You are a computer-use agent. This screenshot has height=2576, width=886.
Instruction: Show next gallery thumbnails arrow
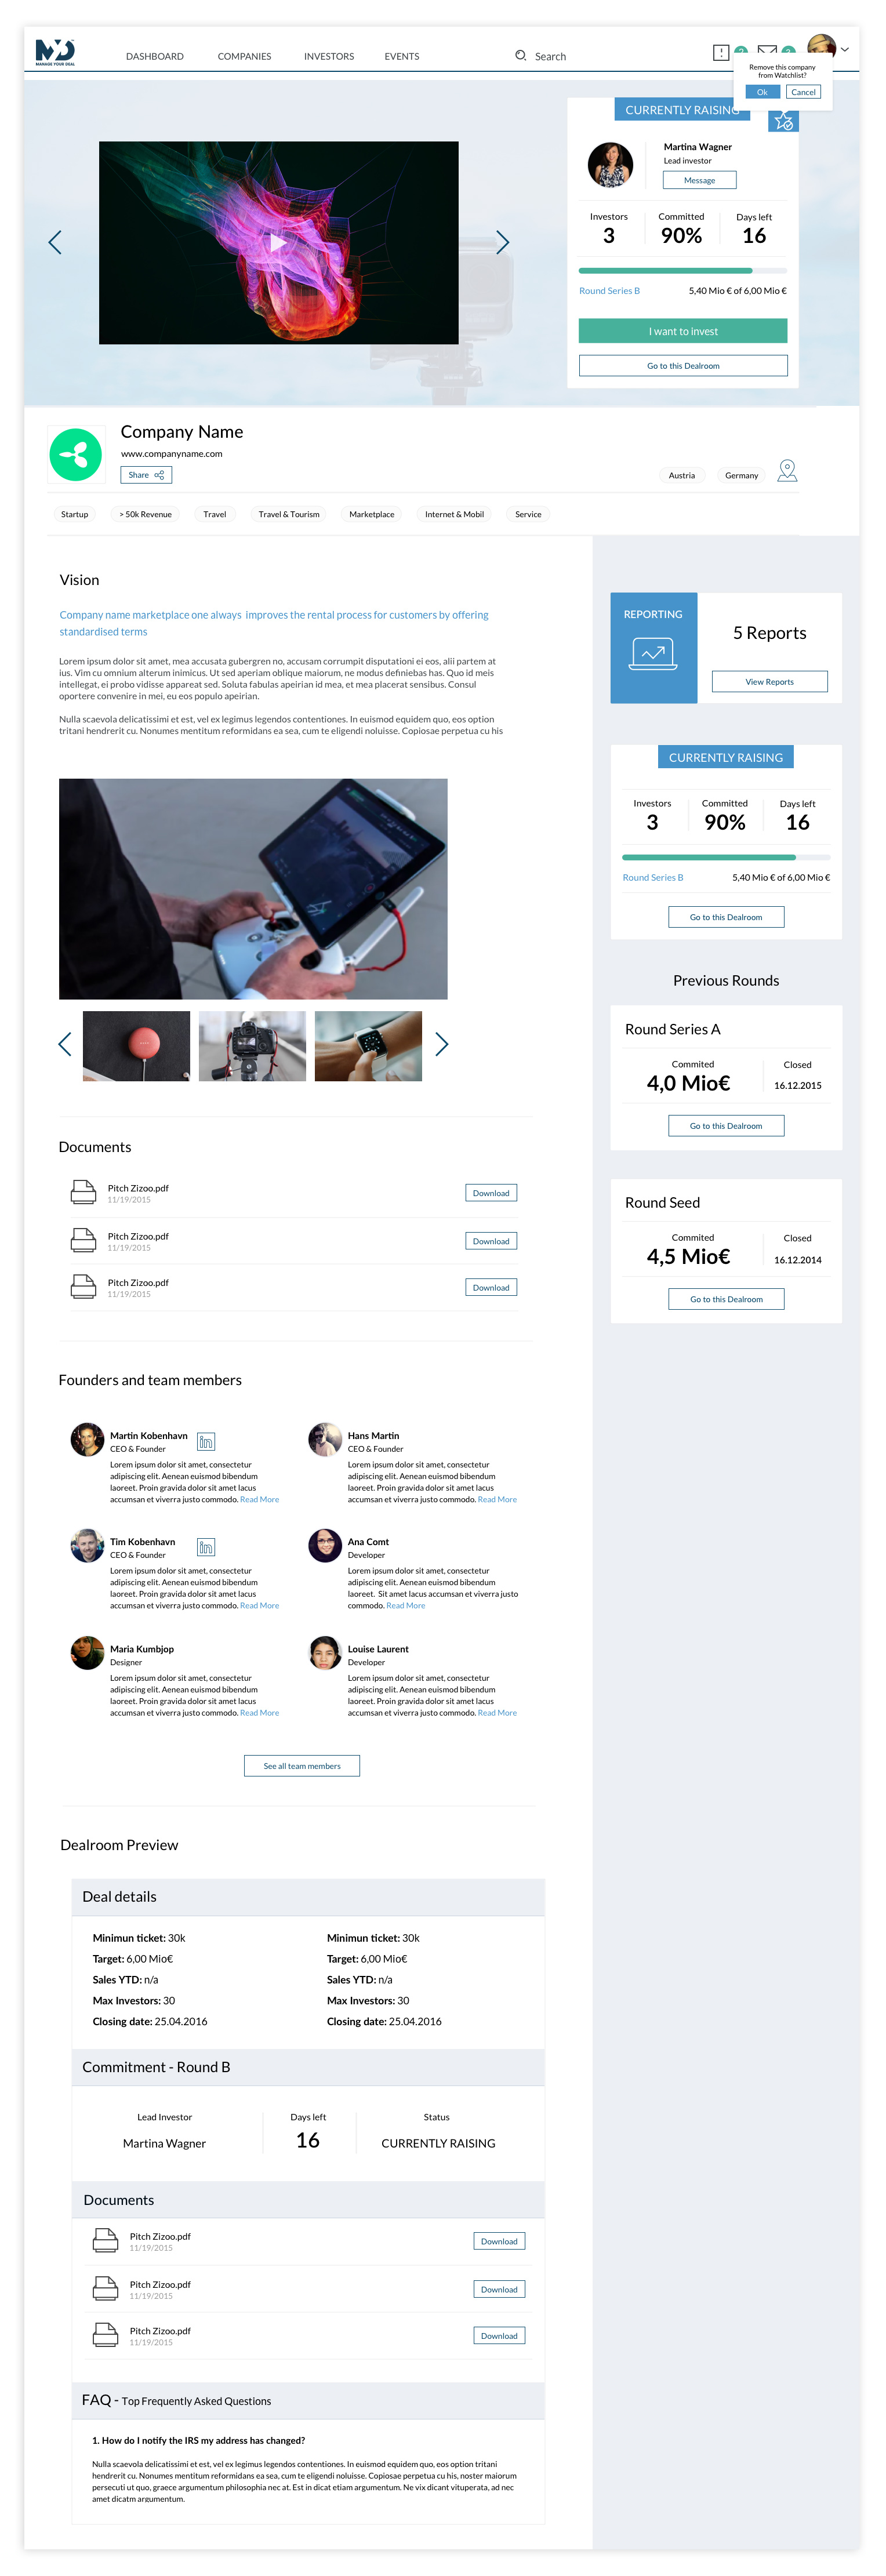click(442, 1044)
